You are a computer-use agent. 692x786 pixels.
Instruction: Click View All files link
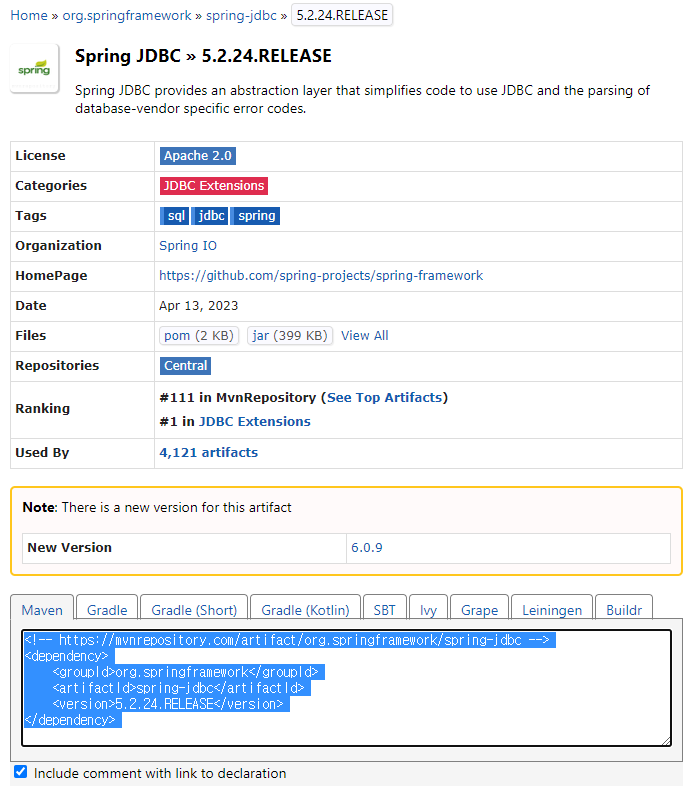click(x=365, y=336)
